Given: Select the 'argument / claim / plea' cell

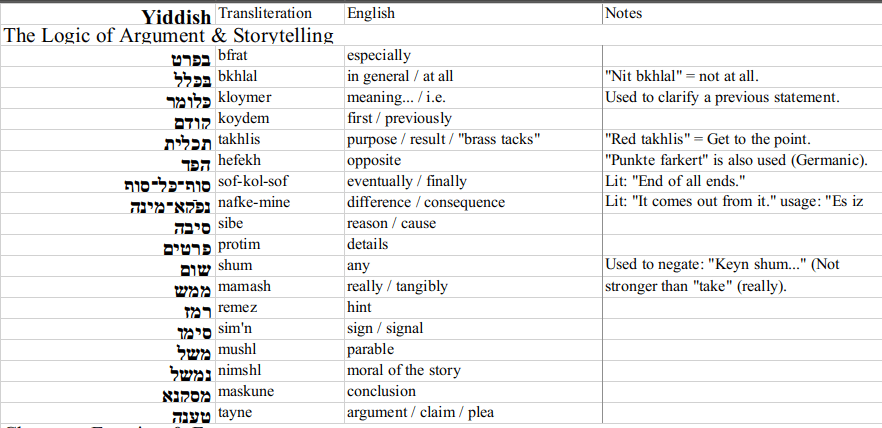Looking at the screenshot, I should point(420,412).
